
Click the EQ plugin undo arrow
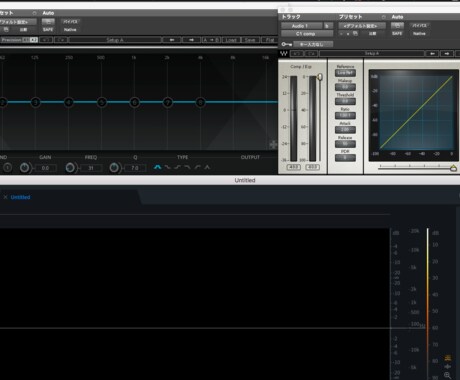(46, 40)
